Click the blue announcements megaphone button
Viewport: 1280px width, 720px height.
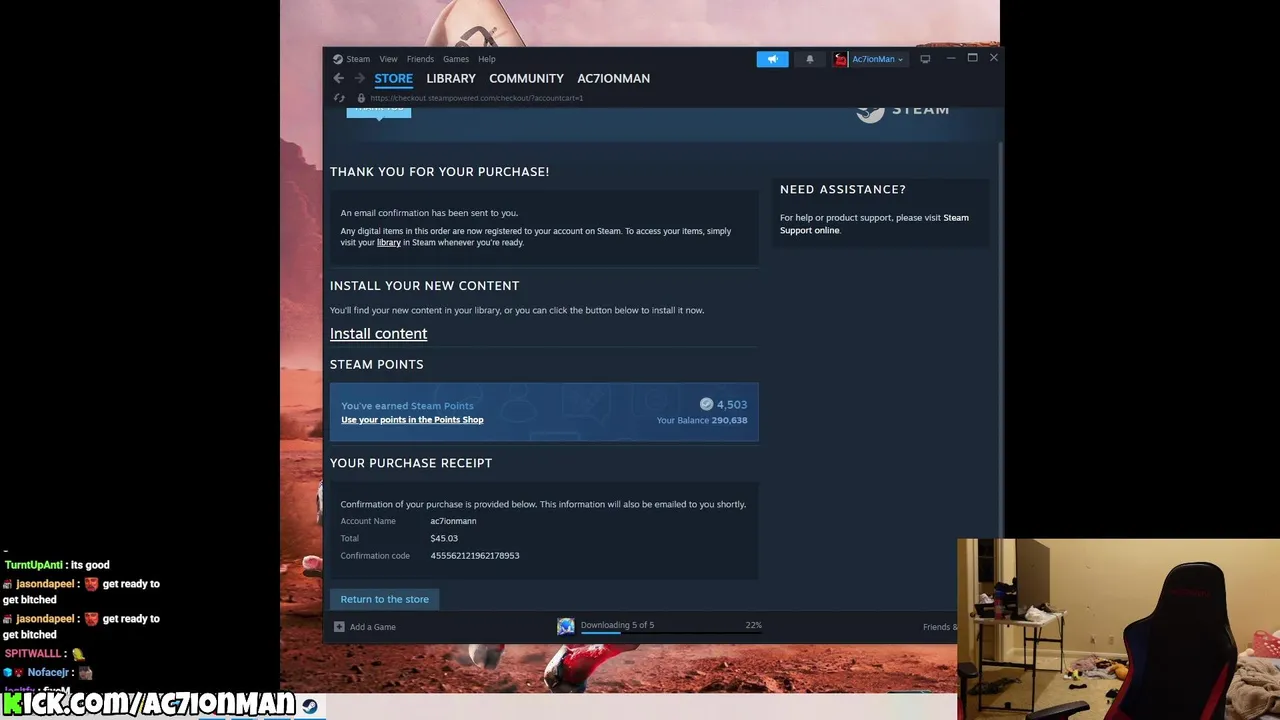(772, 59)
